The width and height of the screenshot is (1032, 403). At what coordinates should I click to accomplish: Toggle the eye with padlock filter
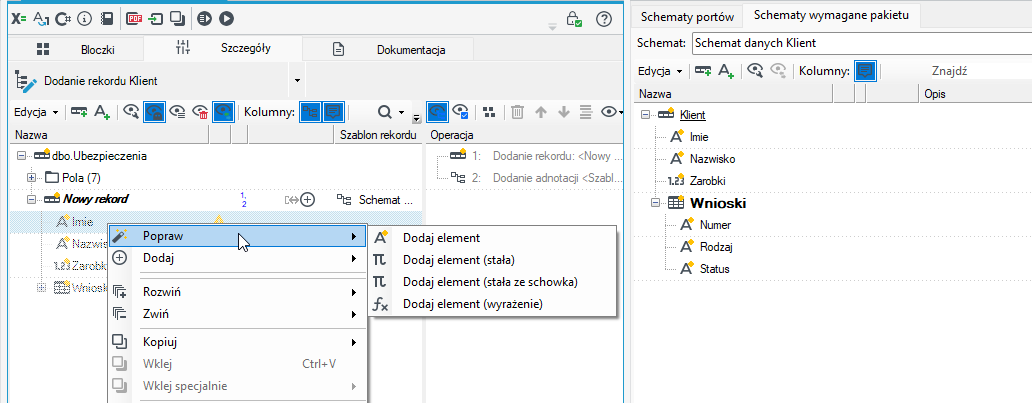coord(155,112)
